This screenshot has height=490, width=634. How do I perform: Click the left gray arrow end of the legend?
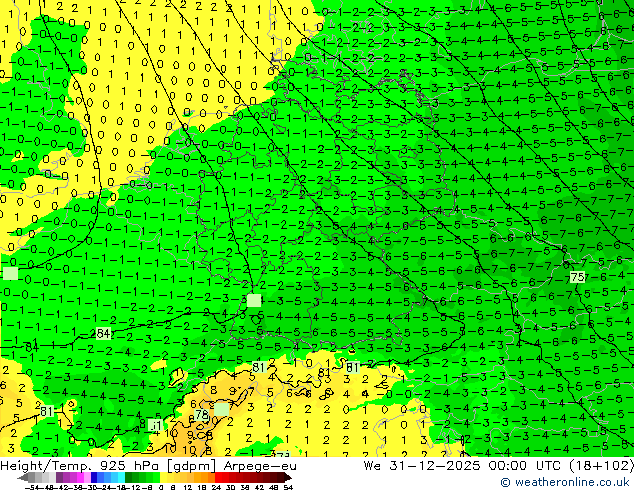[x=23, y=477]
